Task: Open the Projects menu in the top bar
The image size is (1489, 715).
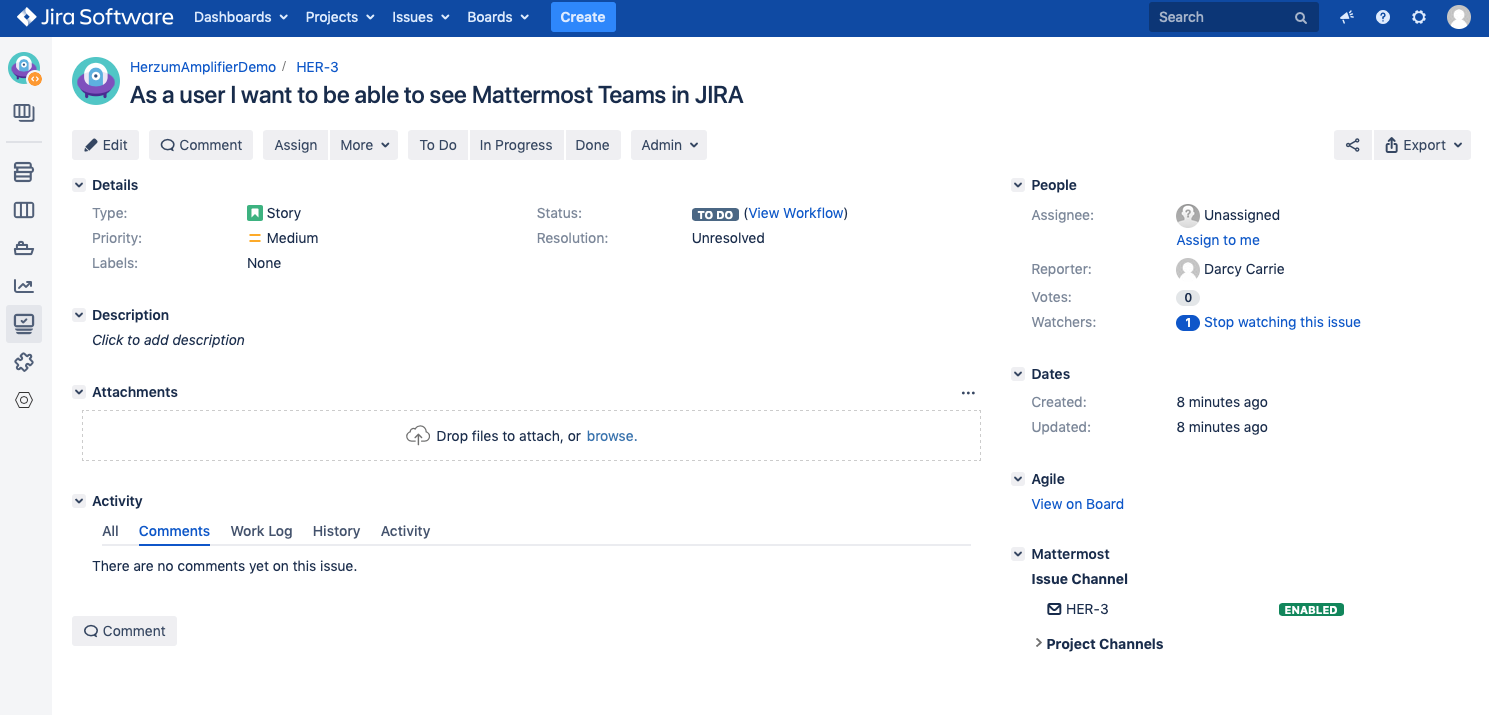Action: 339,17
